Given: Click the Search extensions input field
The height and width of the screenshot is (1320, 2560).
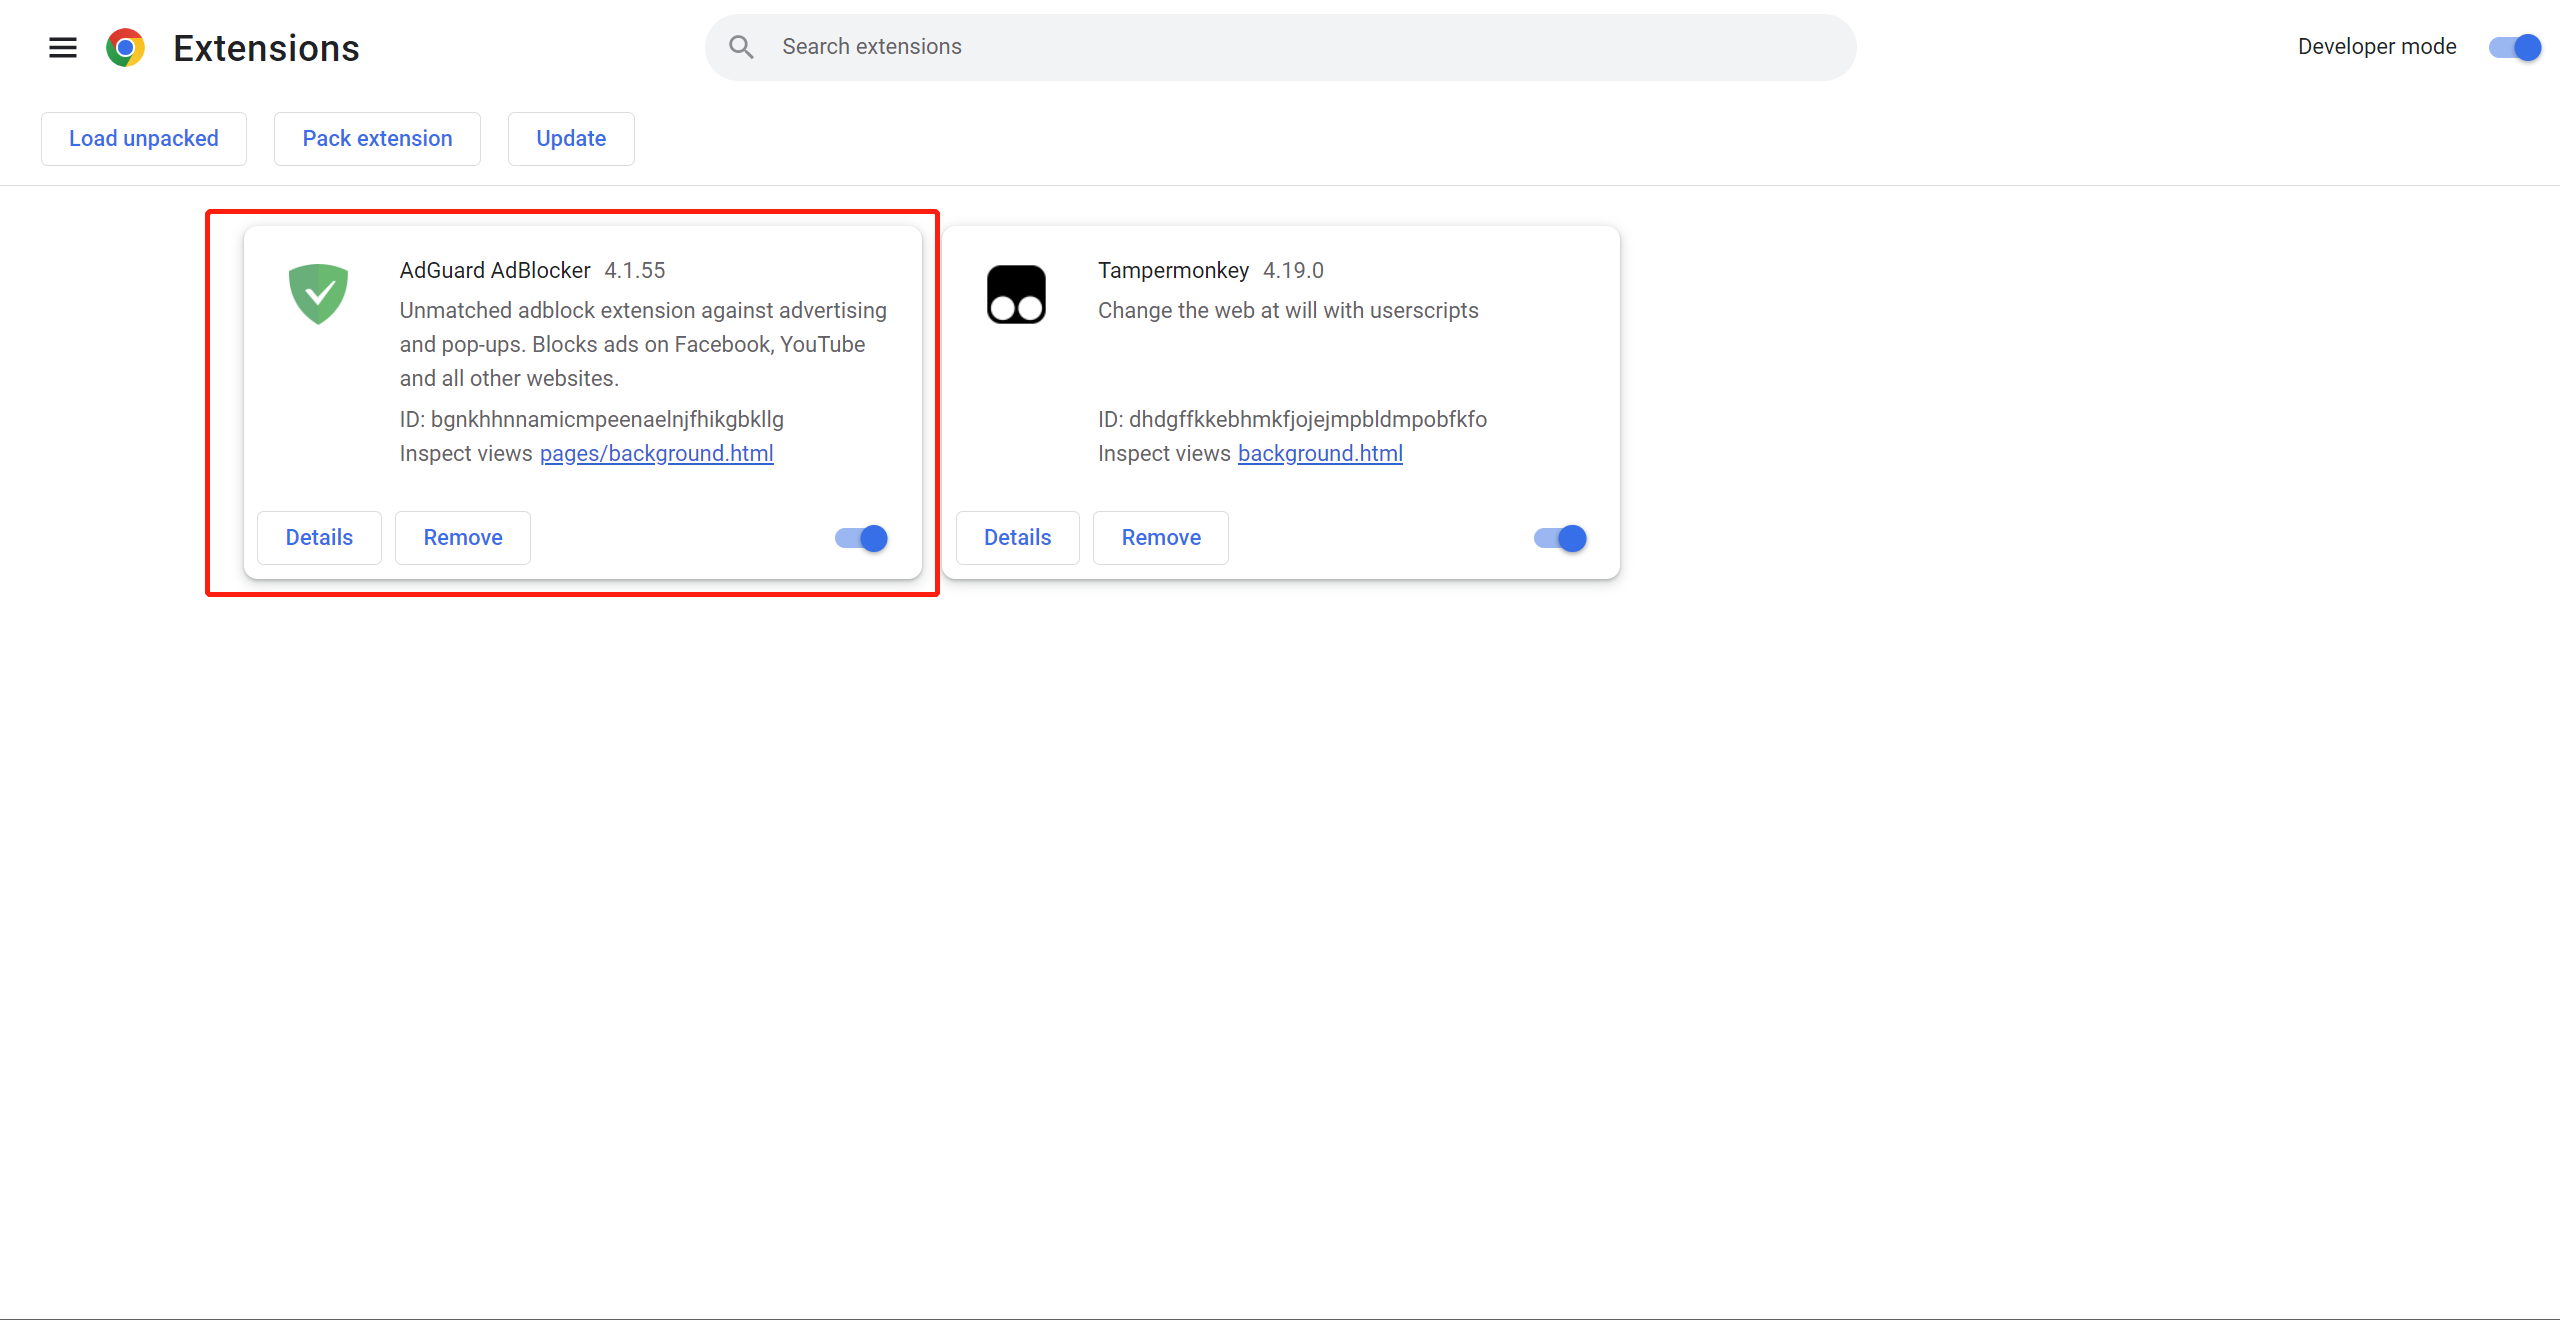Looking at the screenshot, I should pos(1281,45).
